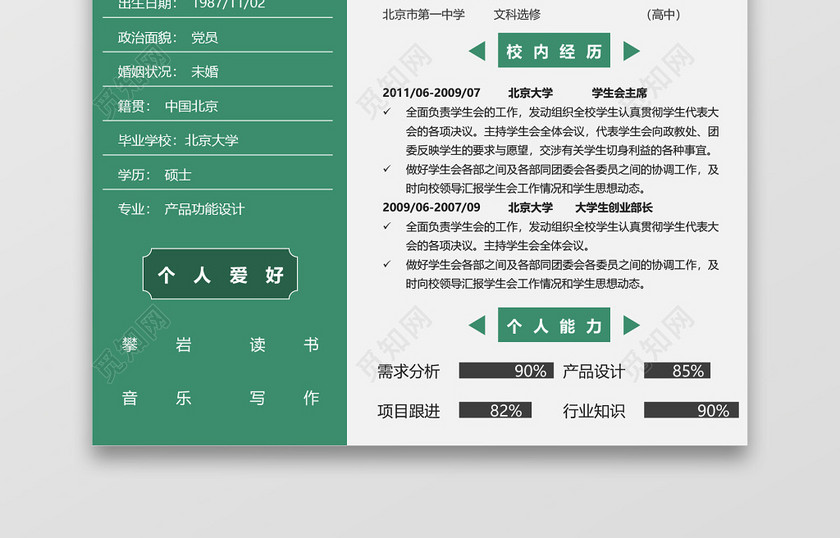Select the 校内经历 section heading
Viewport: 840px width, 538px height.
tap(554, 50)
